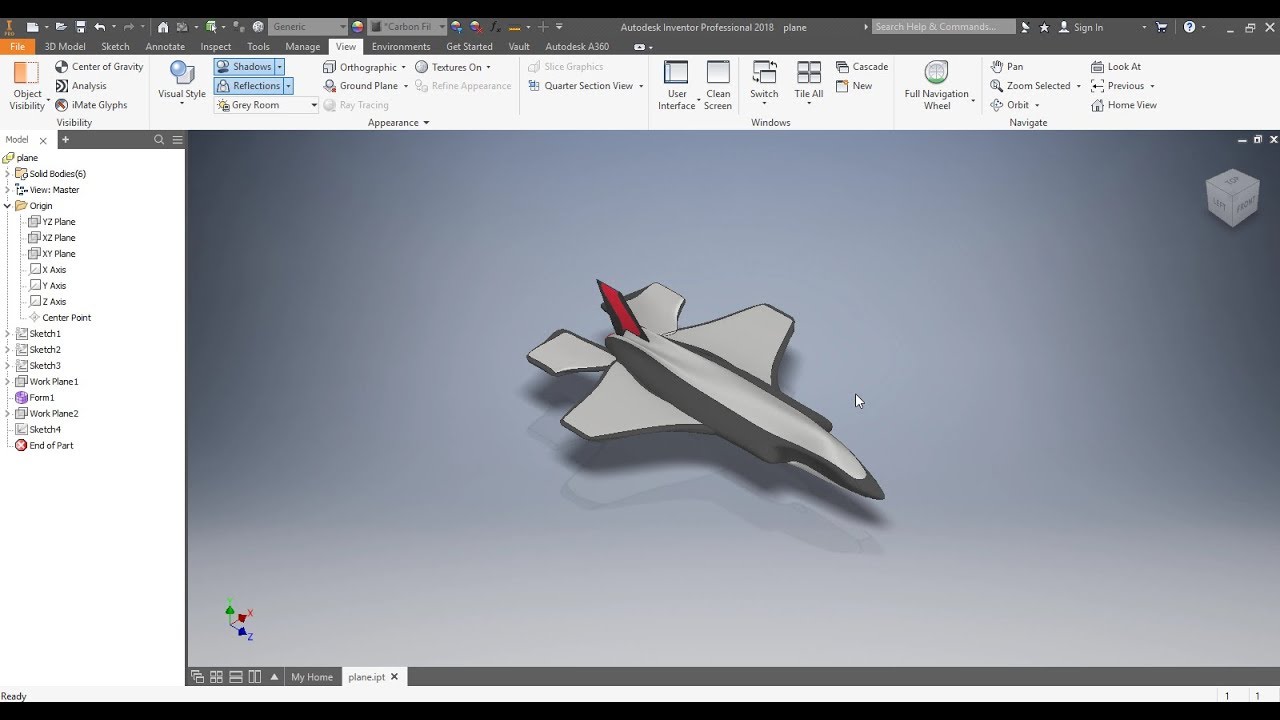
Task: Collapse the Origin folder
Action: (7, 206)
